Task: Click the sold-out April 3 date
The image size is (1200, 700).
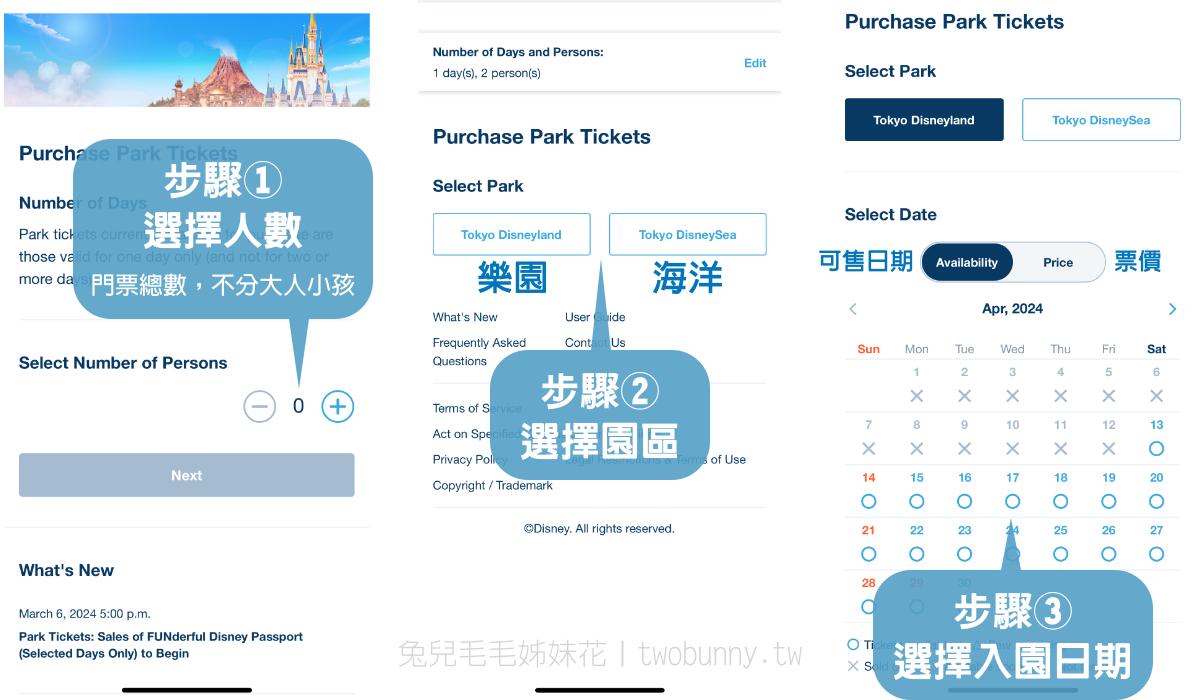Action: [1013, 385]
